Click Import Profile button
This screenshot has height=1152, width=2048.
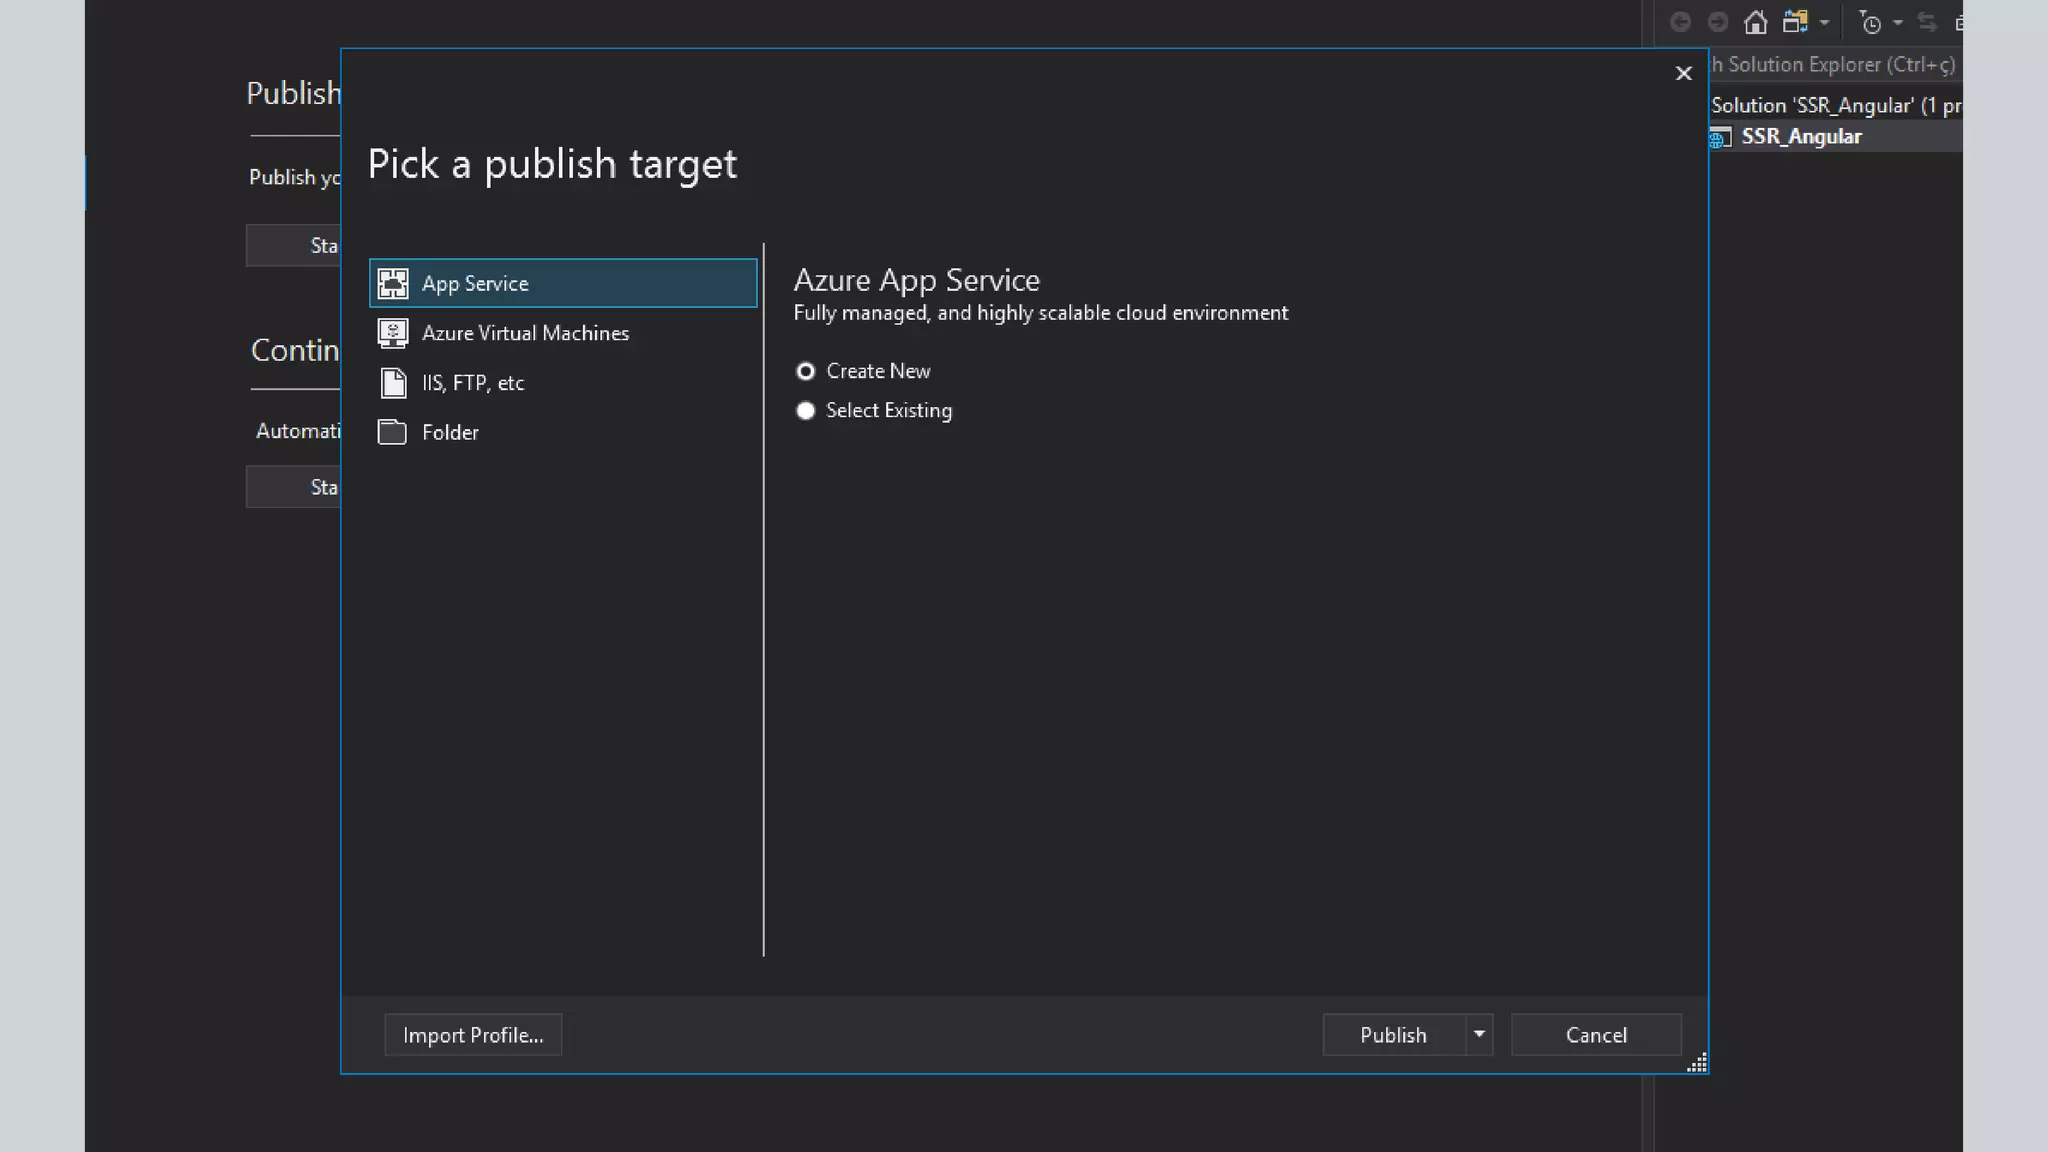(x=473, y=1035)
